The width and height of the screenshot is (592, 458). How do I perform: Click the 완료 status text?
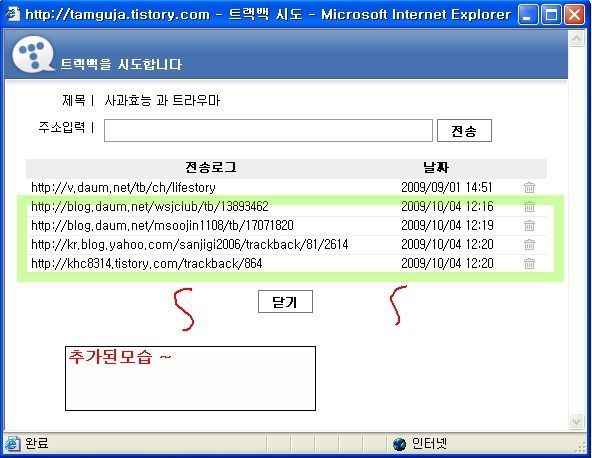point(37,443)
